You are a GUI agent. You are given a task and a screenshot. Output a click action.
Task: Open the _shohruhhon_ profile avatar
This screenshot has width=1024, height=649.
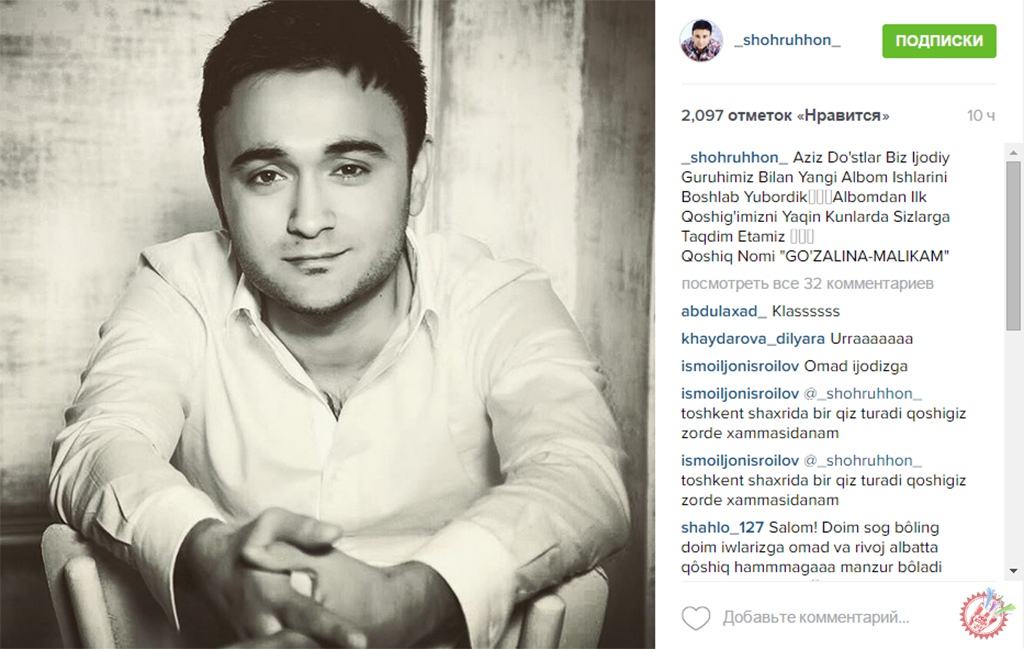point(701,40)
